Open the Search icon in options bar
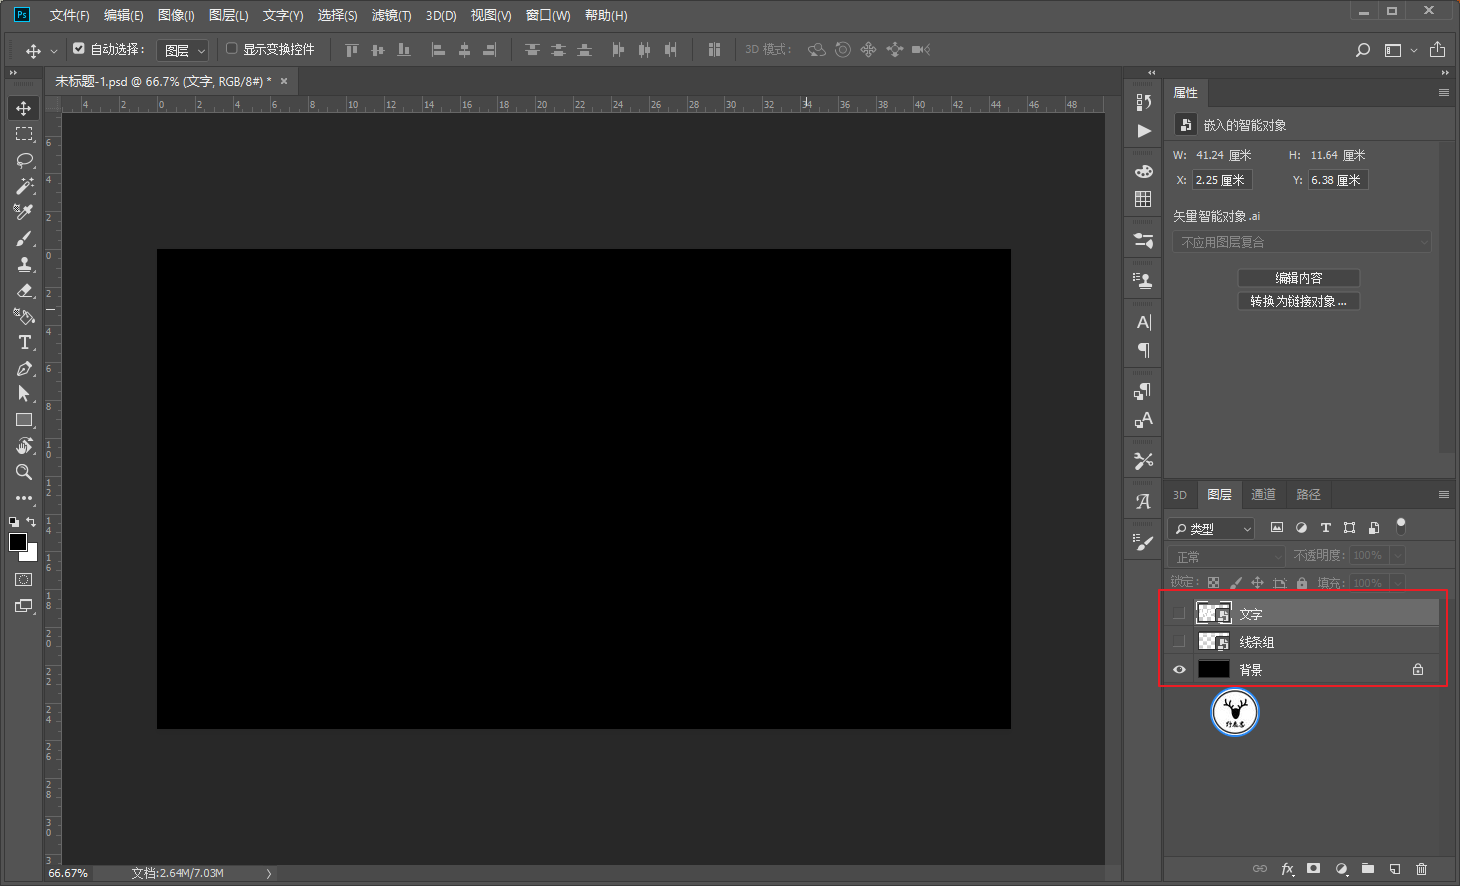Screen dimensions: 1460x886 coord(1362,50)
